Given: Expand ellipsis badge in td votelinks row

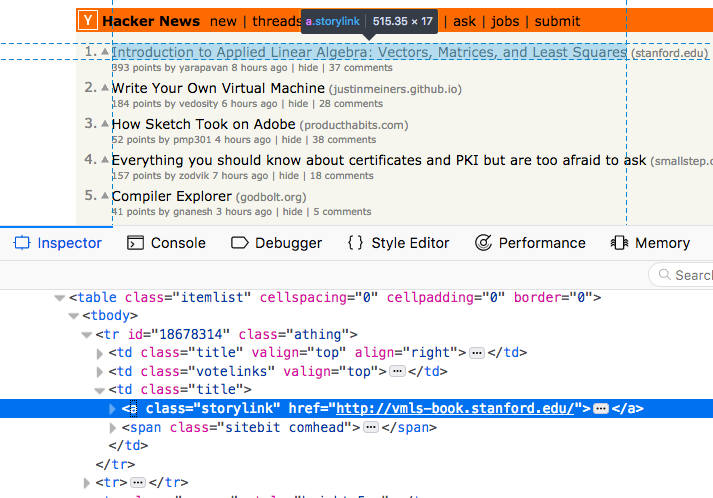Looking at the screenshot, I should pos(397,372).
